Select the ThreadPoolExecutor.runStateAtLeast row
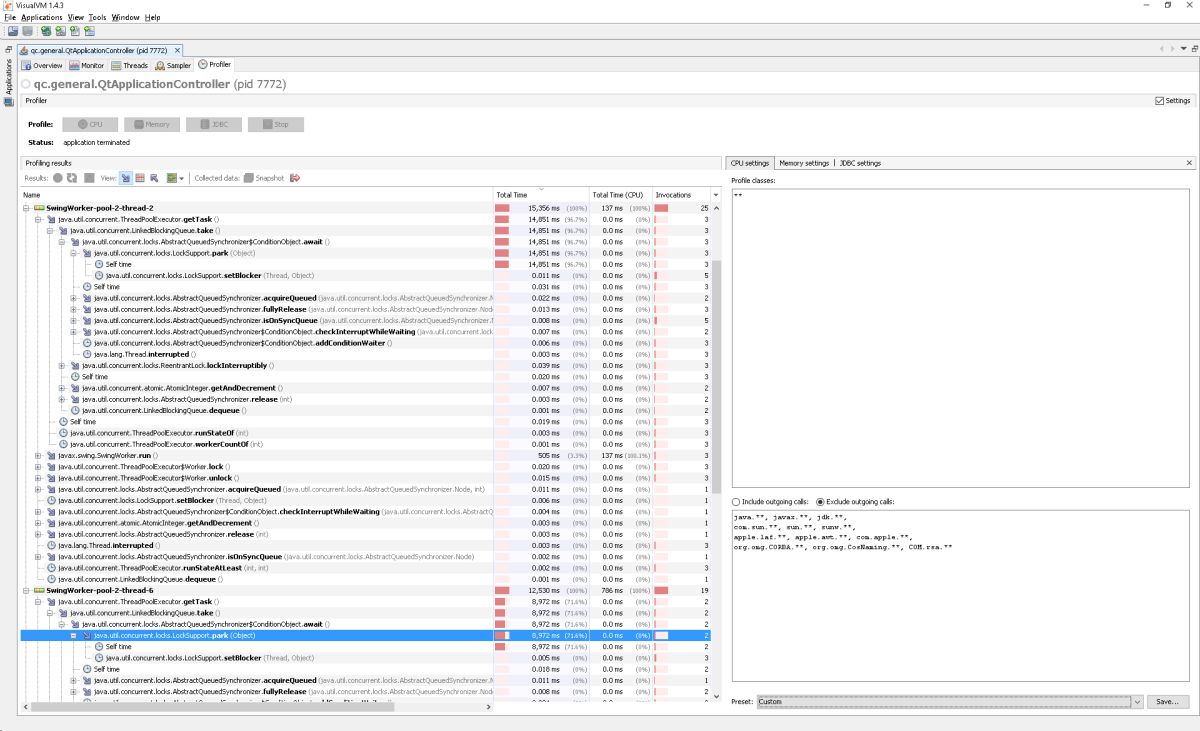 pyautogui.click(x=365, y=567)
